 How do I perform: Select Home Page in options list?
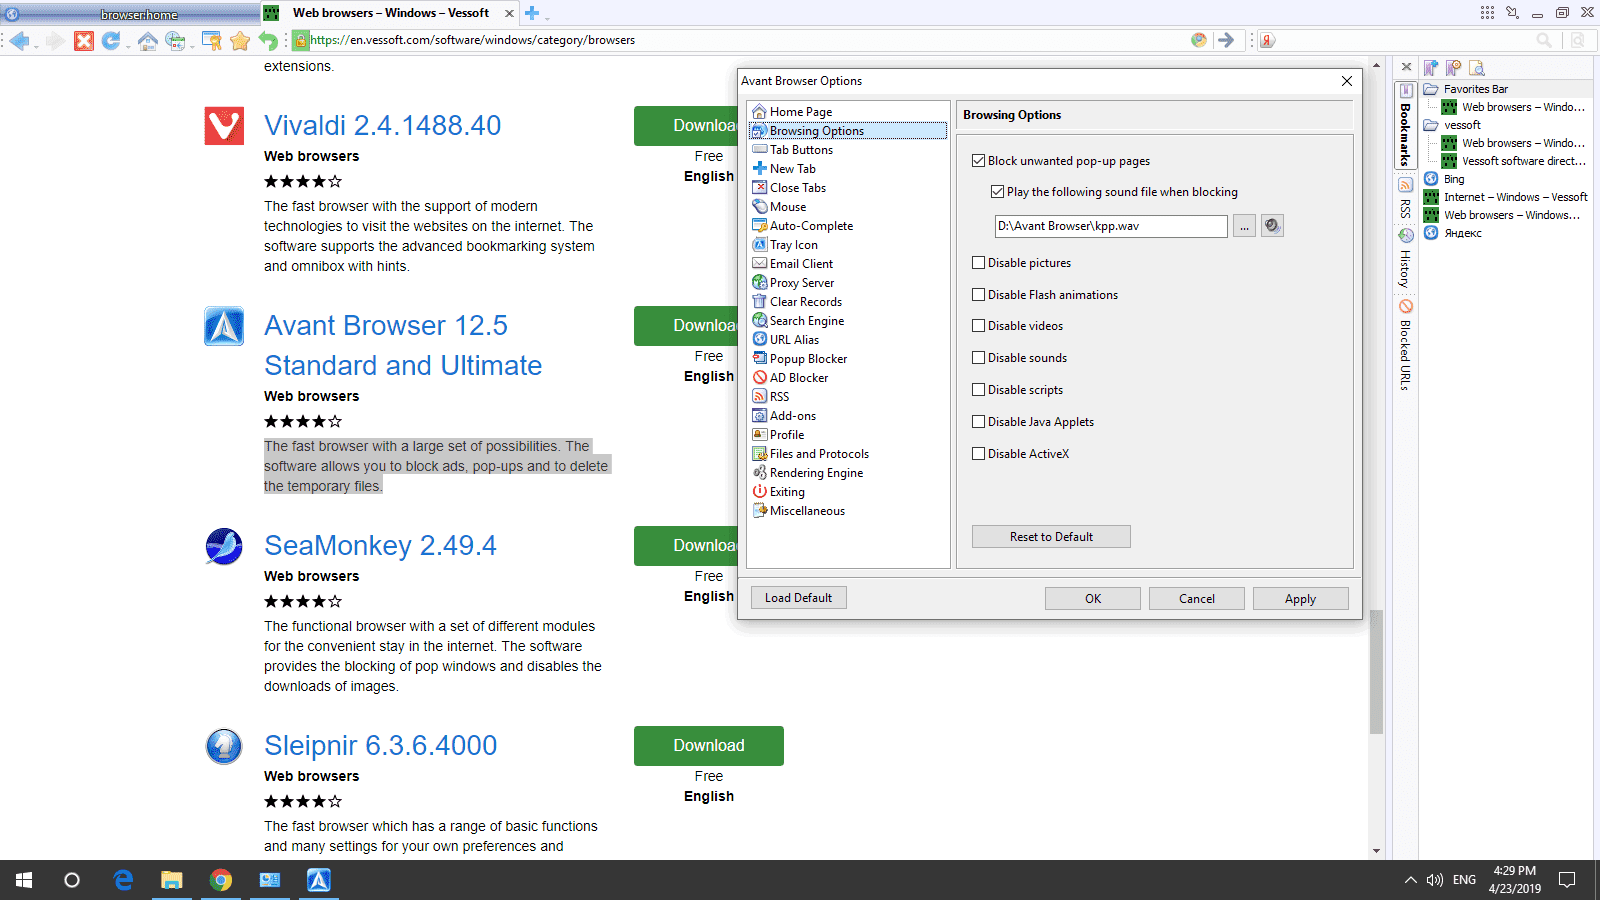tap(800, 112)
